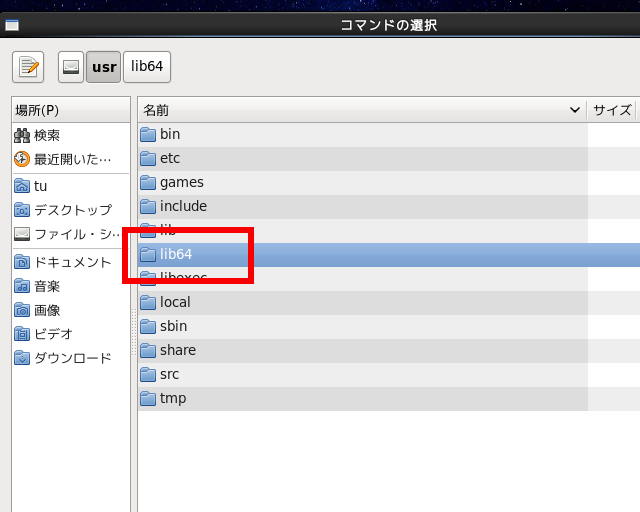Open the ドキュメント documents bookmark

[x=72, y=262]
